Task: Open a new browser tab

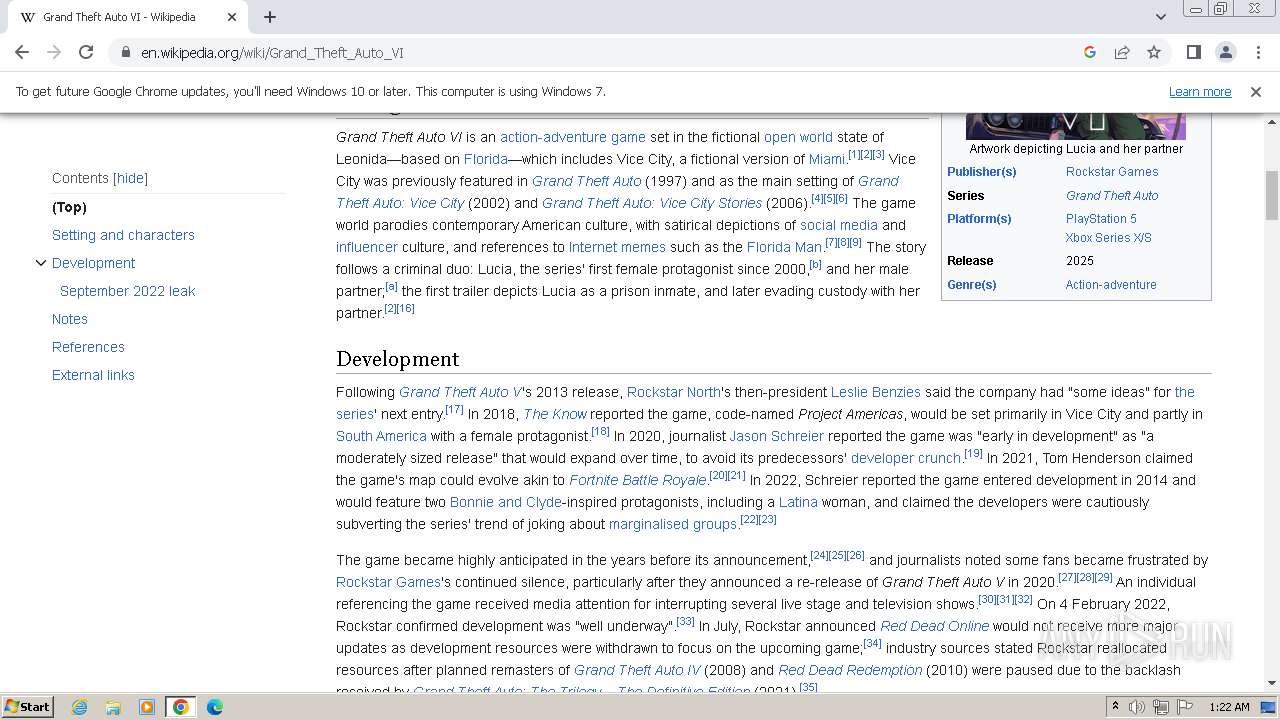Action: point(270,17)
